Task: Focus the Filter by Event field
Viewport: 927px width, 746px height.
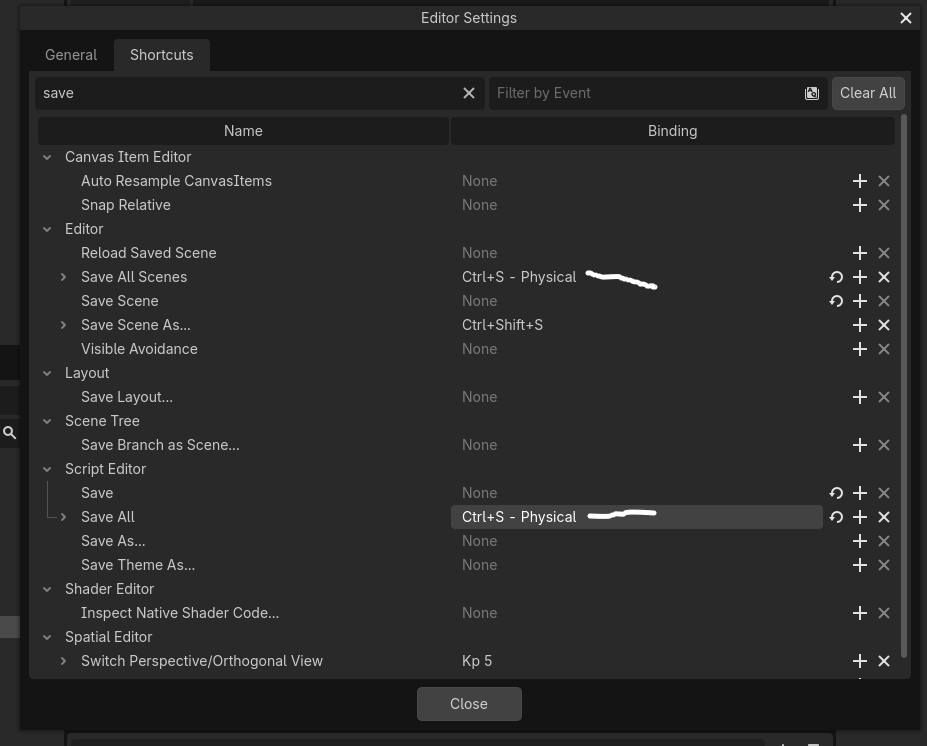Action: tap(647, 93)
